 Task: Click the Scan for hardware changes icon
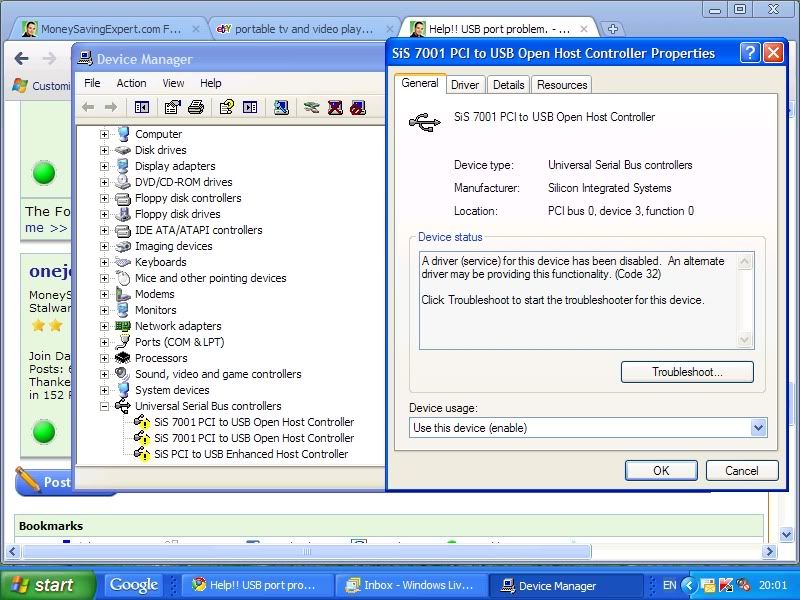[x=281, y=107]
